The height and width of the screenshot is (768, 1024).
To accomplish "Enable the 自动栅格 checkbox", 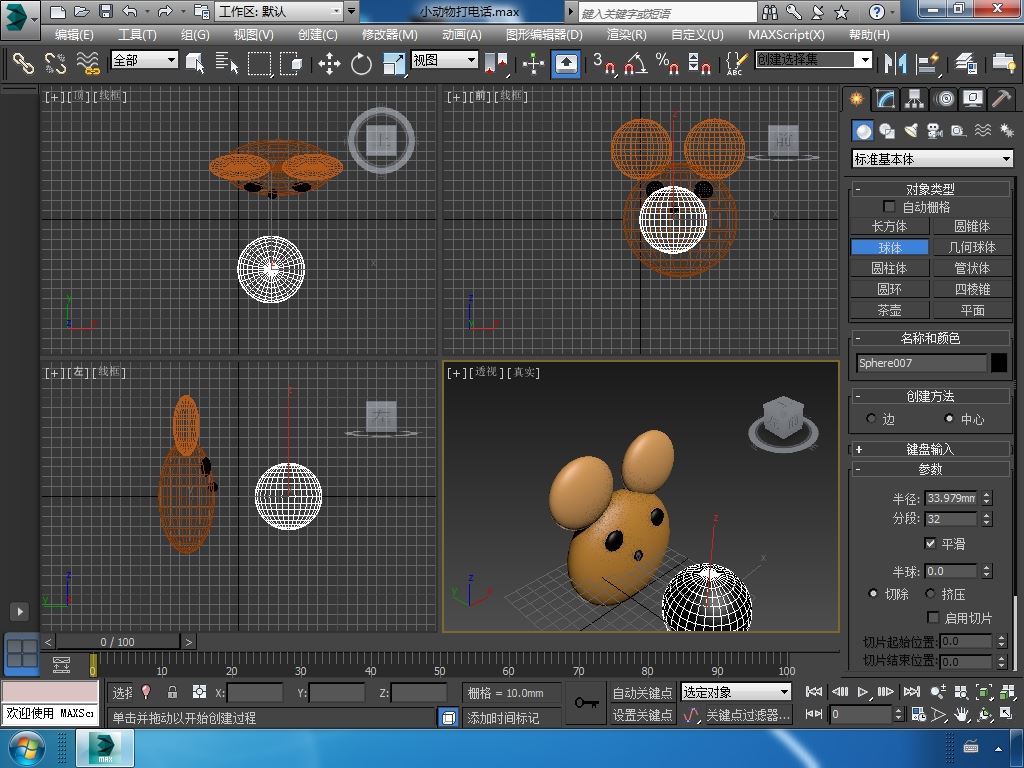I will [x=889, y=206].
